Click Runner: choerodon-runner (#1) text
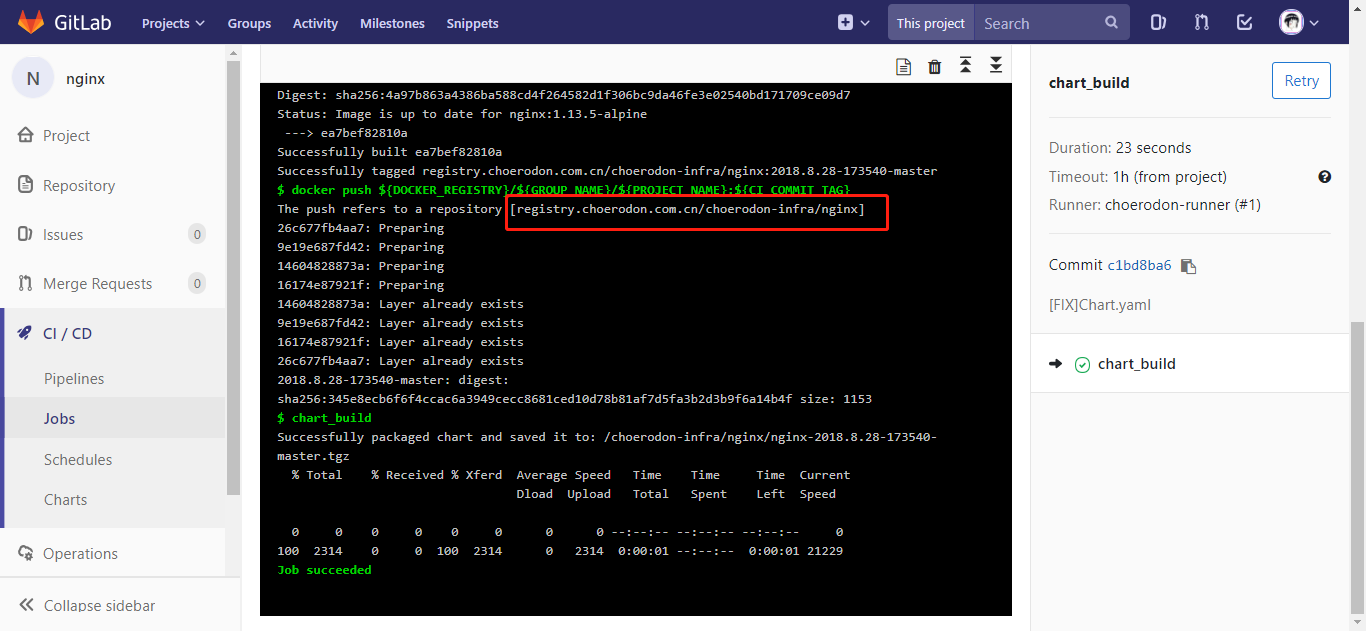Viewport: 1366px width, 631px height. [1155, 205]
